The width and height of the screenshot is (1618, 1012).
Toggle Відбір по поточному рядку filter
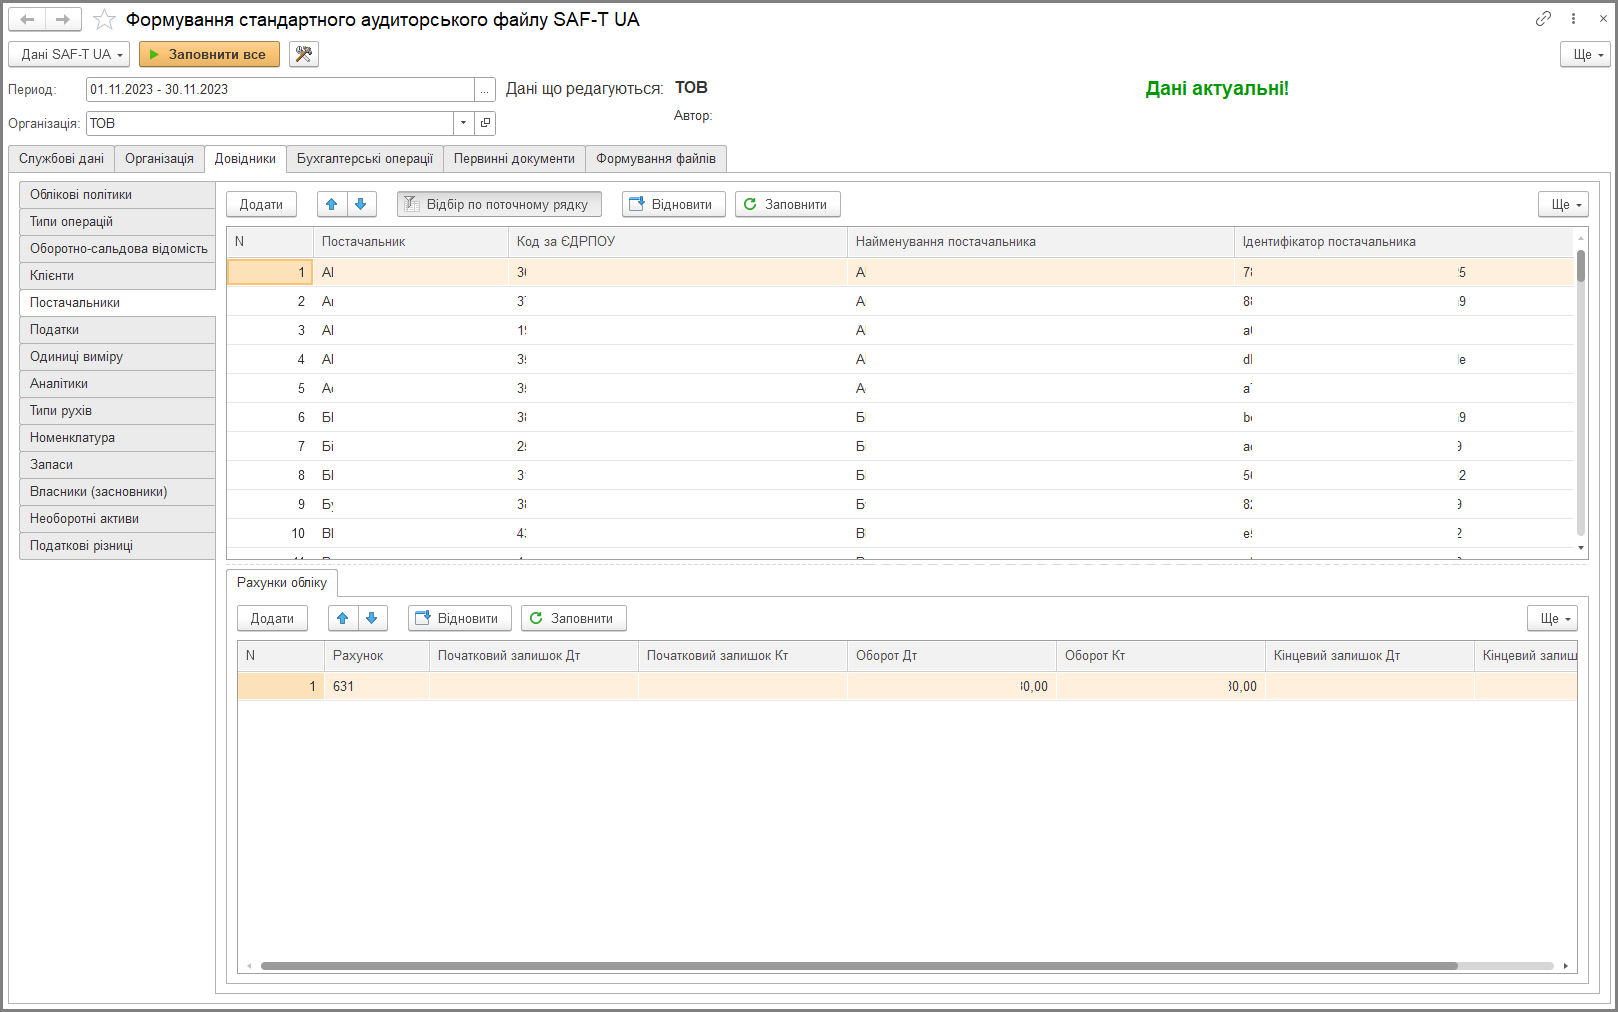(499, 204)
